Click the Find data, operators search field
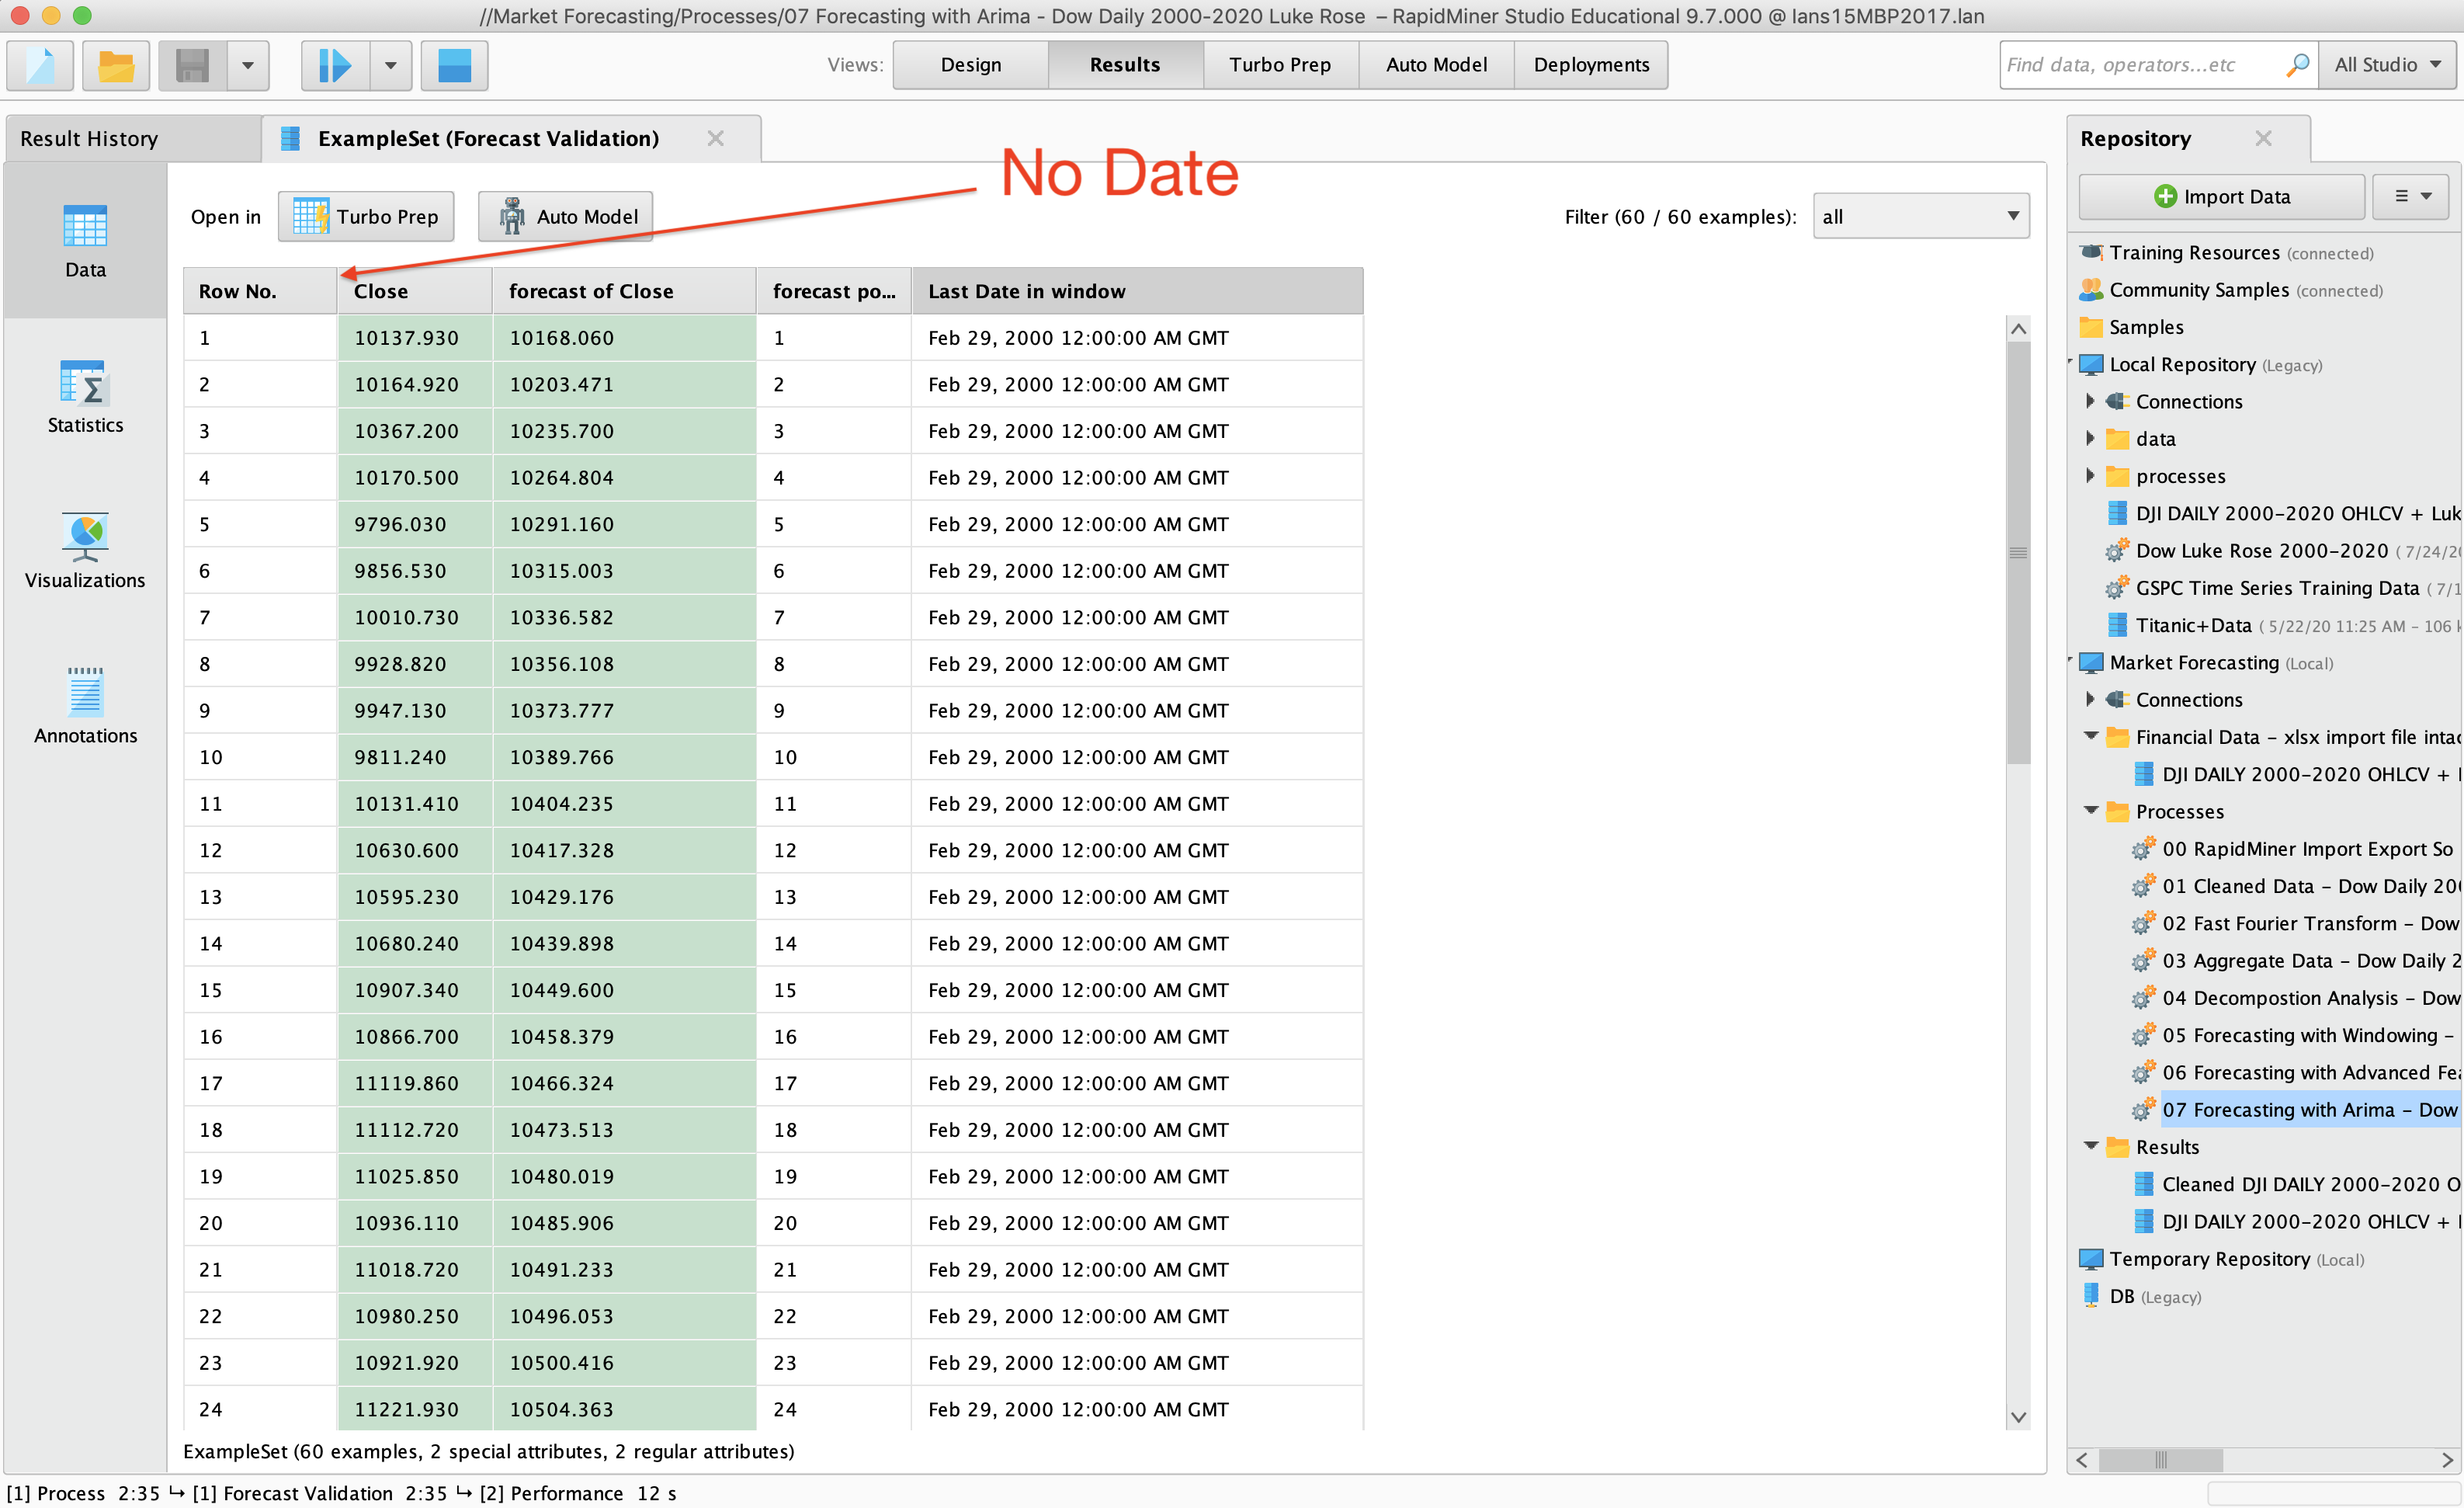The height and width of the screenshot is (1508, 2464). [x=2140, y=65]
